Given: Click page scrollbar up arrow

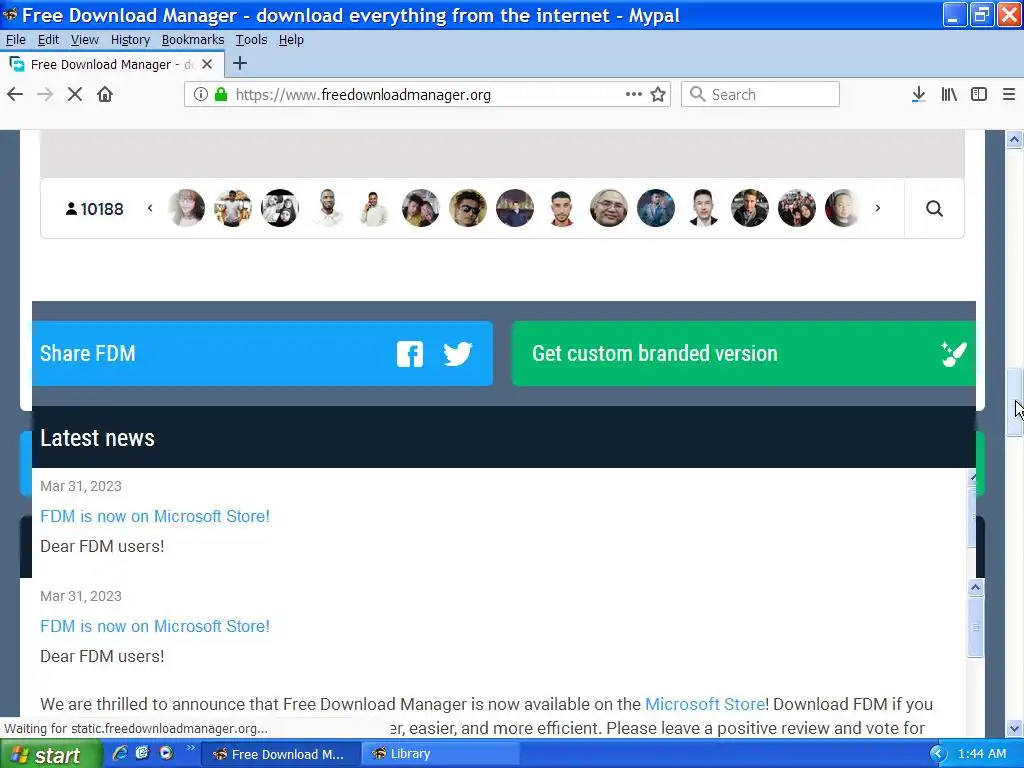Looking at the screenshot, I should click(x=1014, y=138).
